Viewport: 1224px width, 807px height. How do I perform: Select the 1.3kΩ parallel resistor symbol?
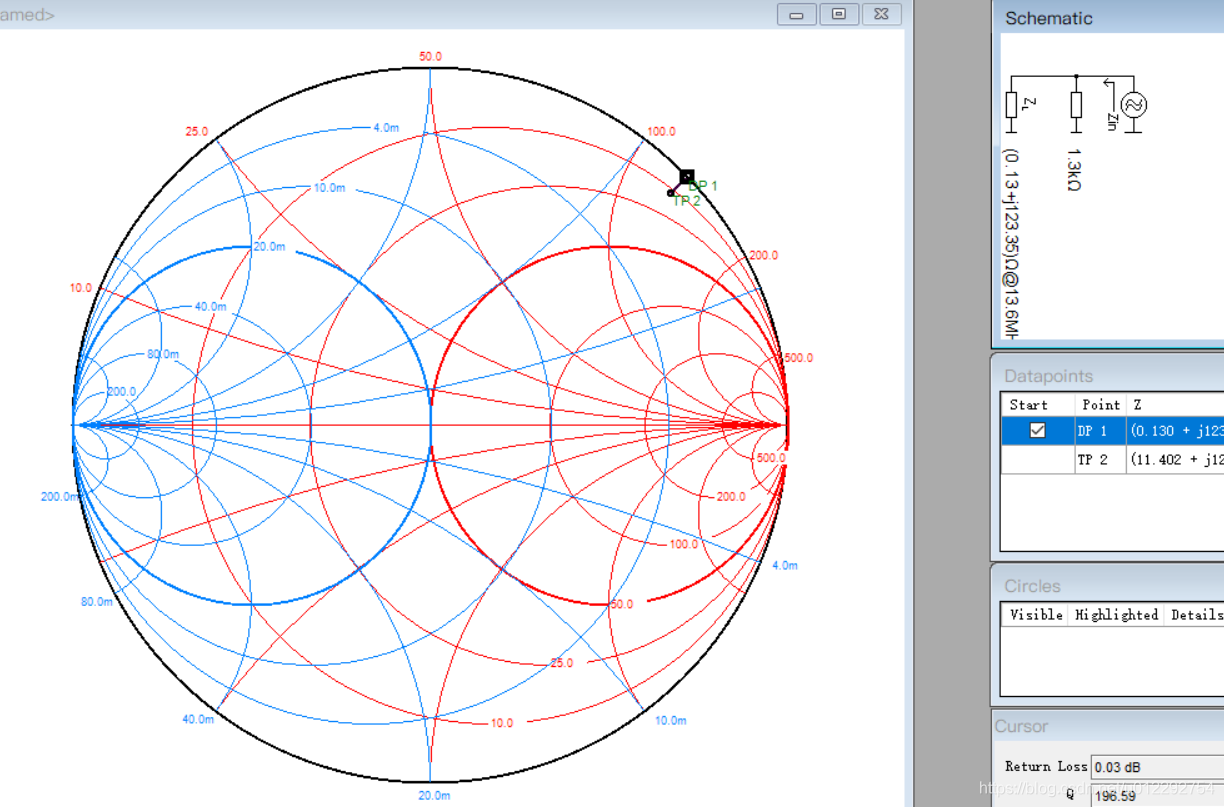tap(1076, 105)
